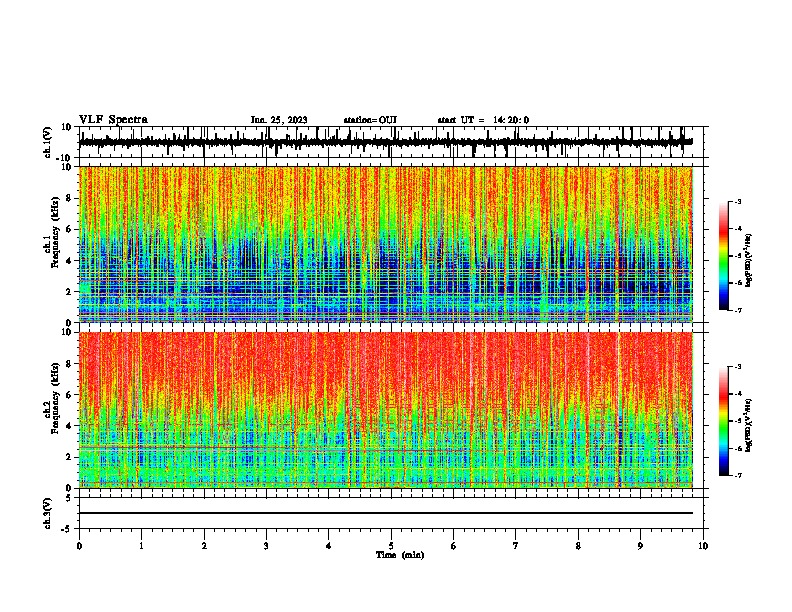
Task: Click the ch.2 spectrogram color scale bar
Action: (723, 421)
